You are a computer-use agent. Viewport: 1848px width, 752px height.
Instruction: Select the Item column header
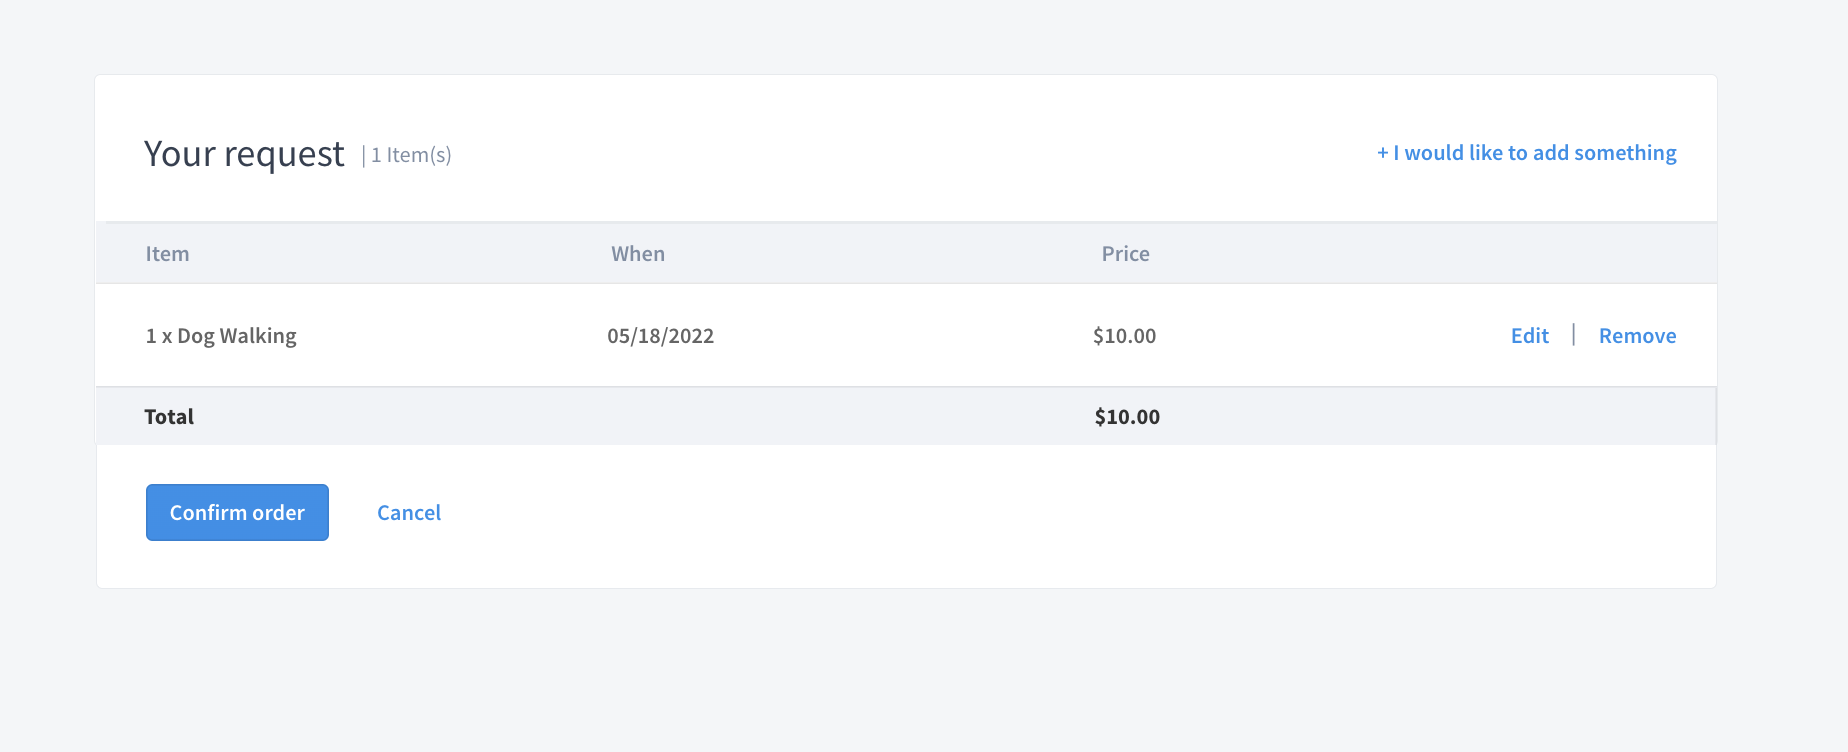(167, 254)
